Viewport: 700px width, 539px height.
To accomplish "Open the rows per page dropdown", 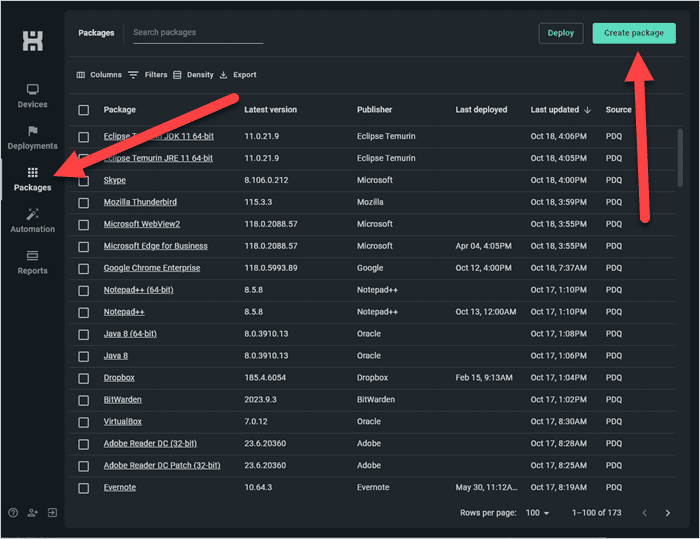I will point(537,513).
